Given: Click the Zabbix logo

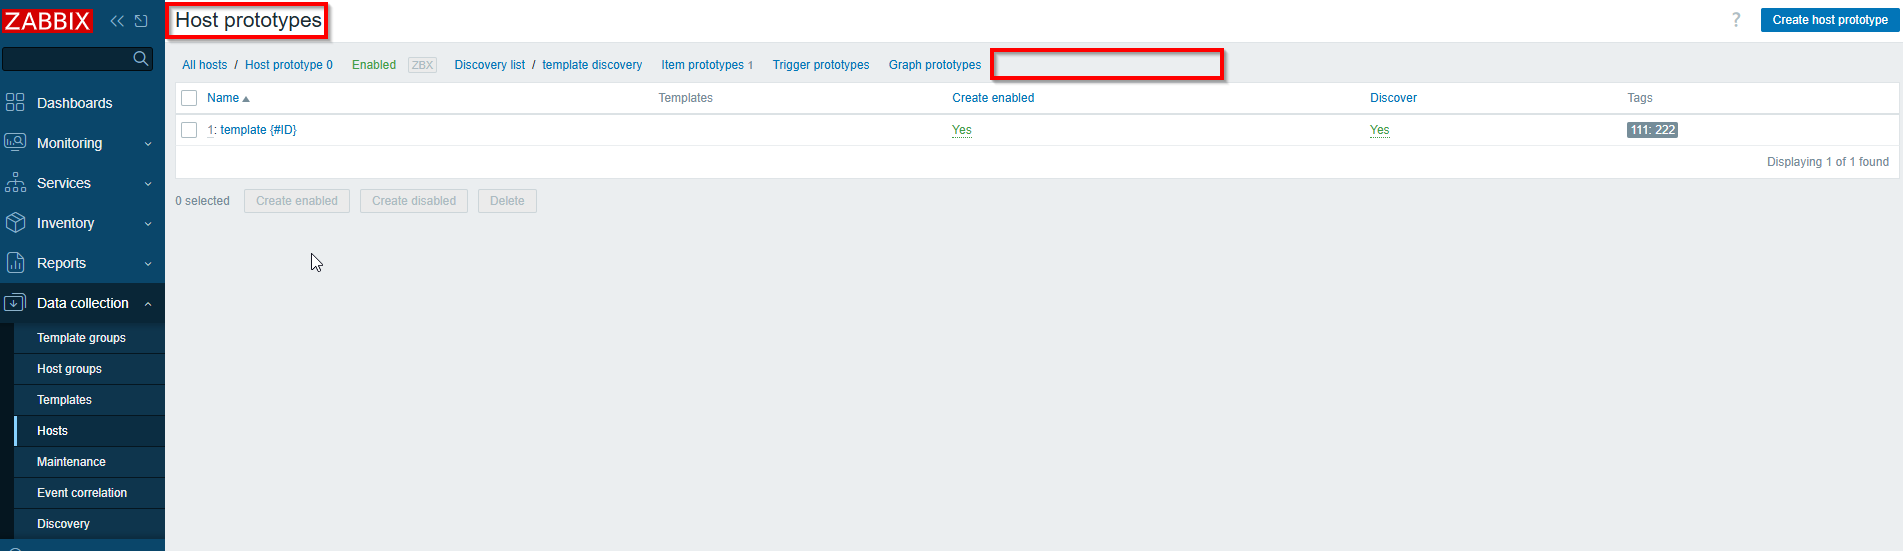Looking at the screenshot, I should tap(47, 21).
